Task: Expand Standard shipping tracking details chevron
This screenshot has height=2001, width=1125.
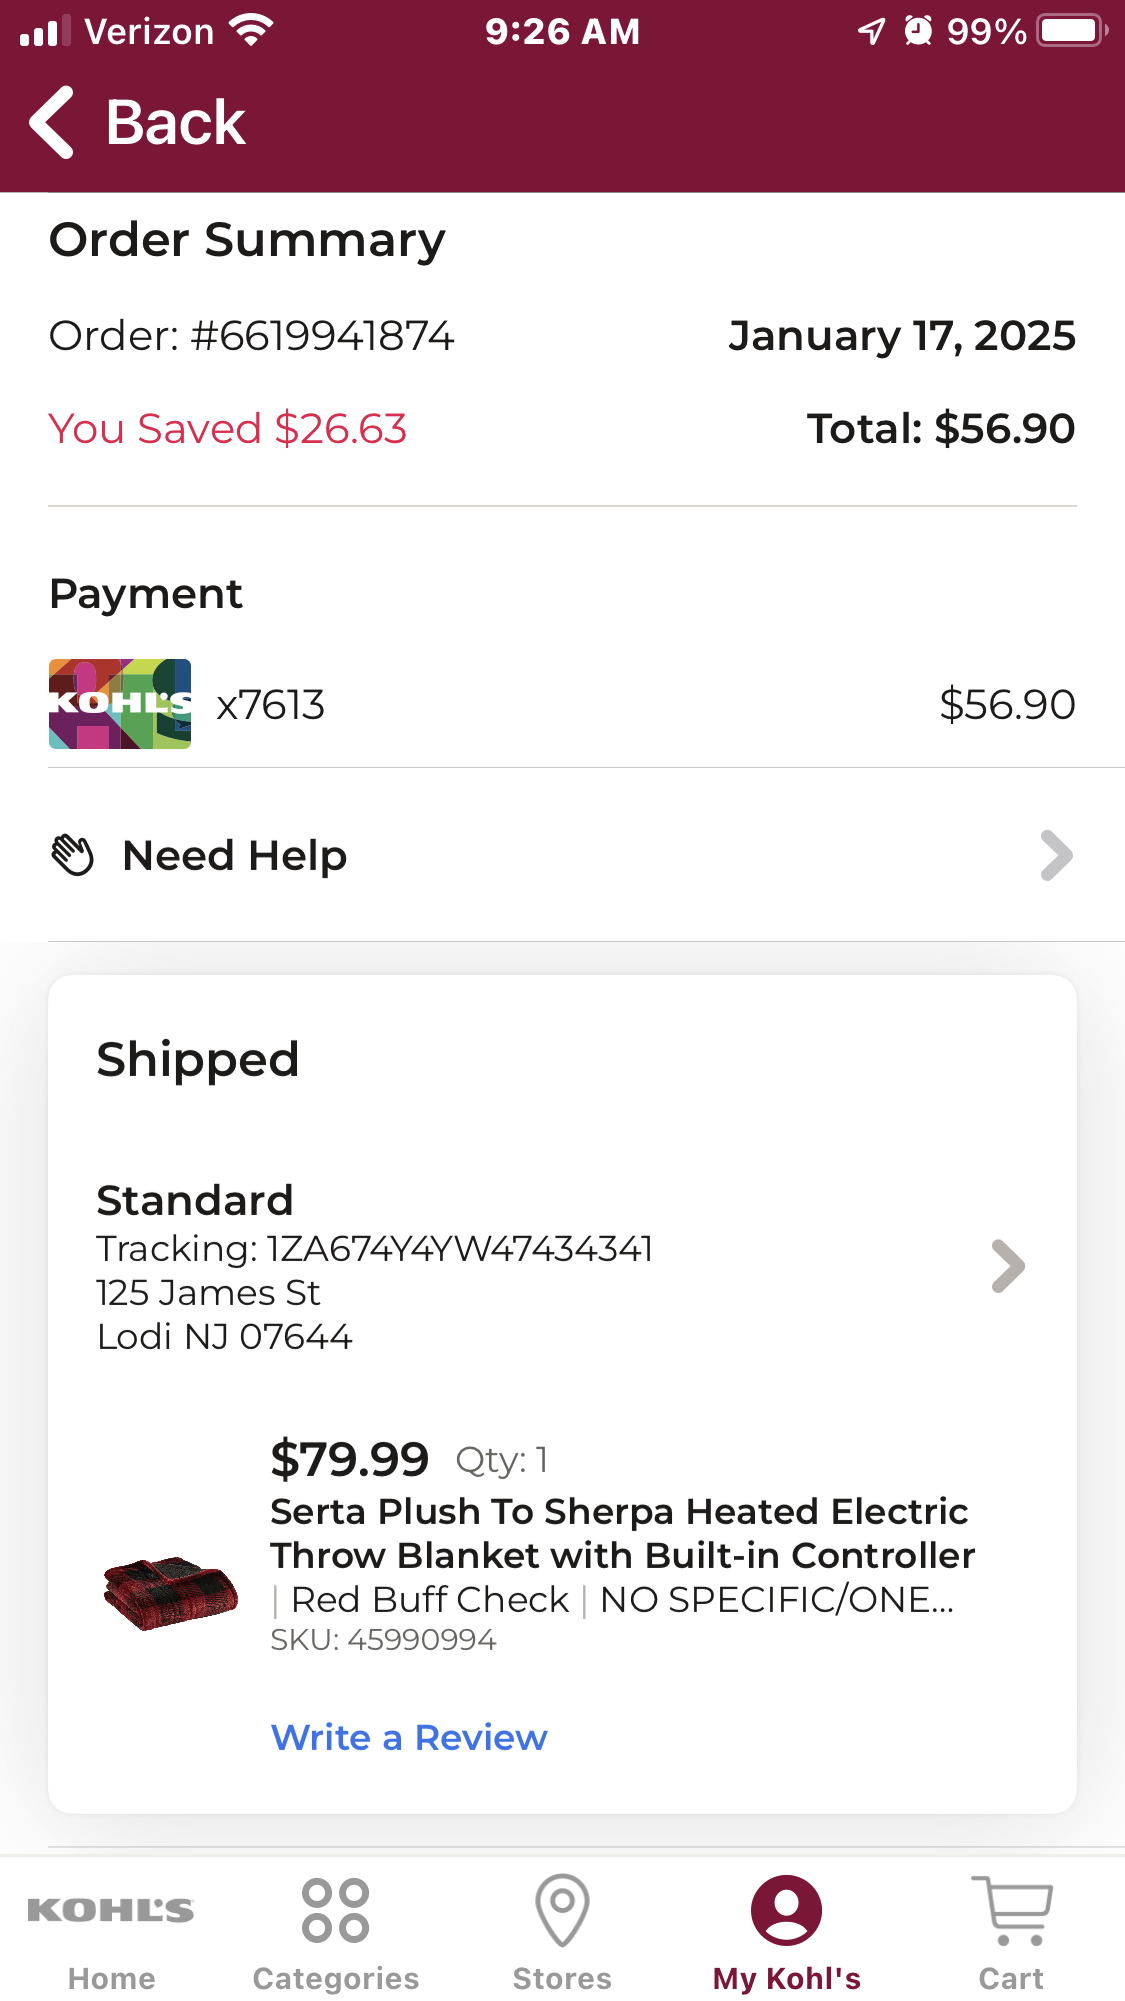Action: (1008, 1266)
